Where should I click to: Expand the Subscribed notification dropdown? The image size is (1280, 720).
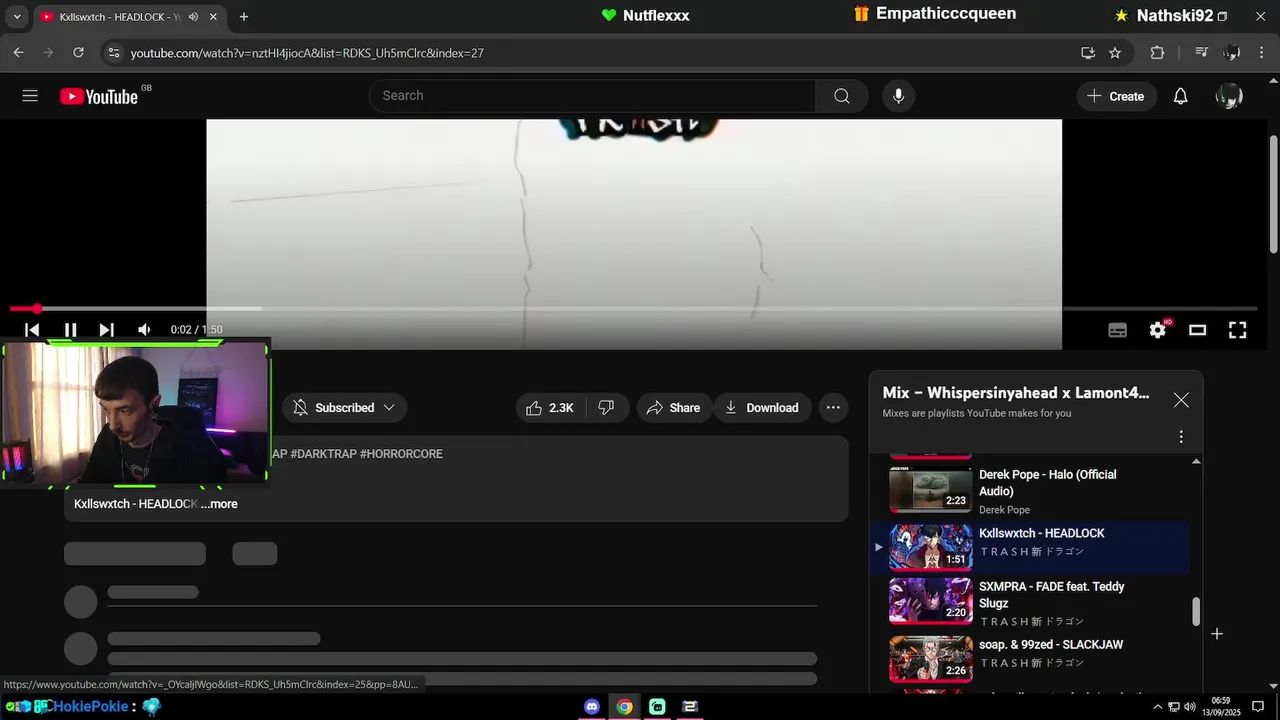[x=344, y=408]
